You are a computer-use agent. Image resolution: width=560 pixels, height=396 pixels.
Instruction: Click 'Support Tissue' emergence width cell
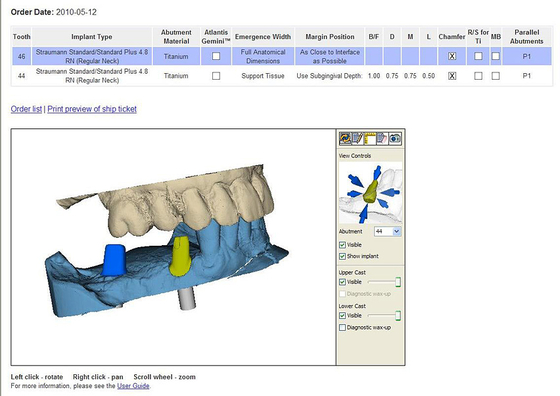tap(263, 76)
